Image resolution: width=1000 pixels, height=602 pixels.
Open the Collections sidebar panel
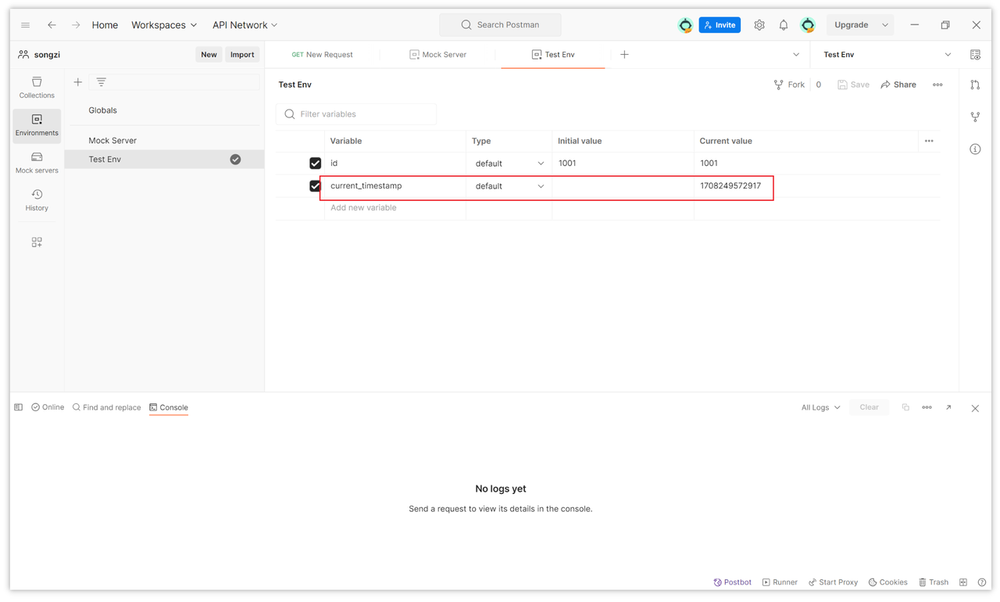tap(37, 87)
